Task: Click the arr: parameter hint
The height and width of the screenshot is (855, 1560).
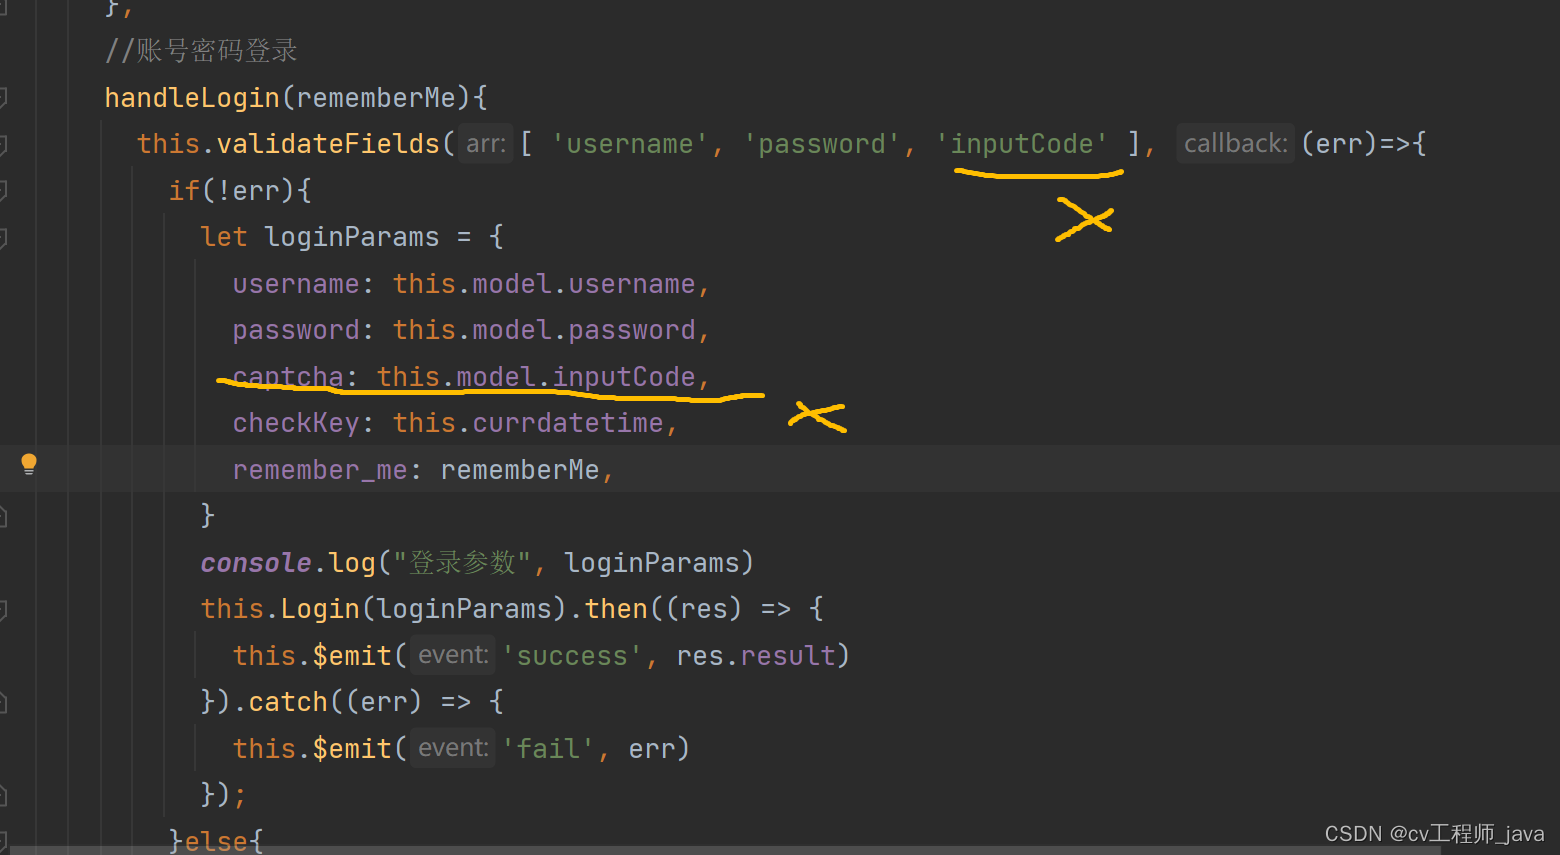Action: (486, 144)
